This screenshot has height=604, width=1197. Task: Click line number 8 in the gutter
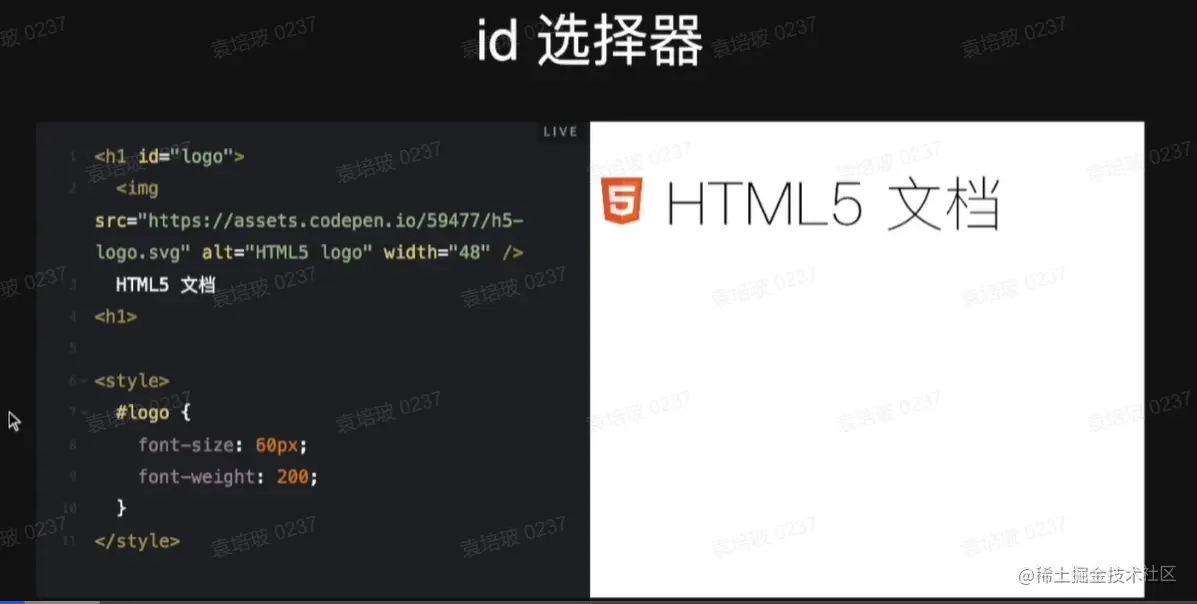[x=72, y=444]
